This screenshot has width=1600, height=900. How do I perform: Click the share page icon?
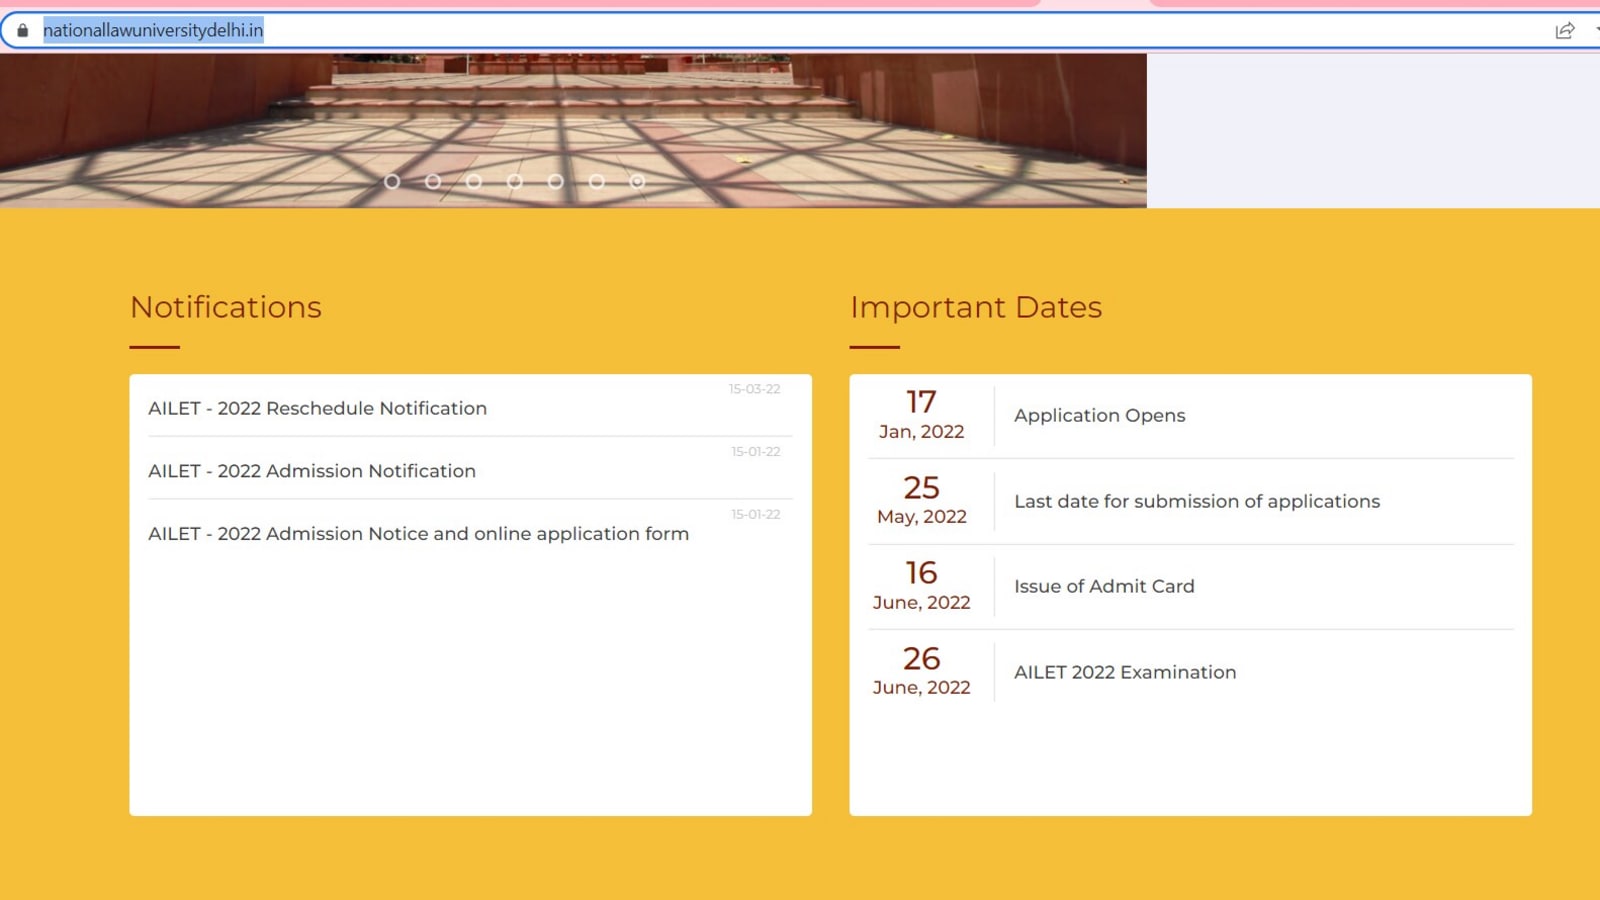click(1565, 30)
